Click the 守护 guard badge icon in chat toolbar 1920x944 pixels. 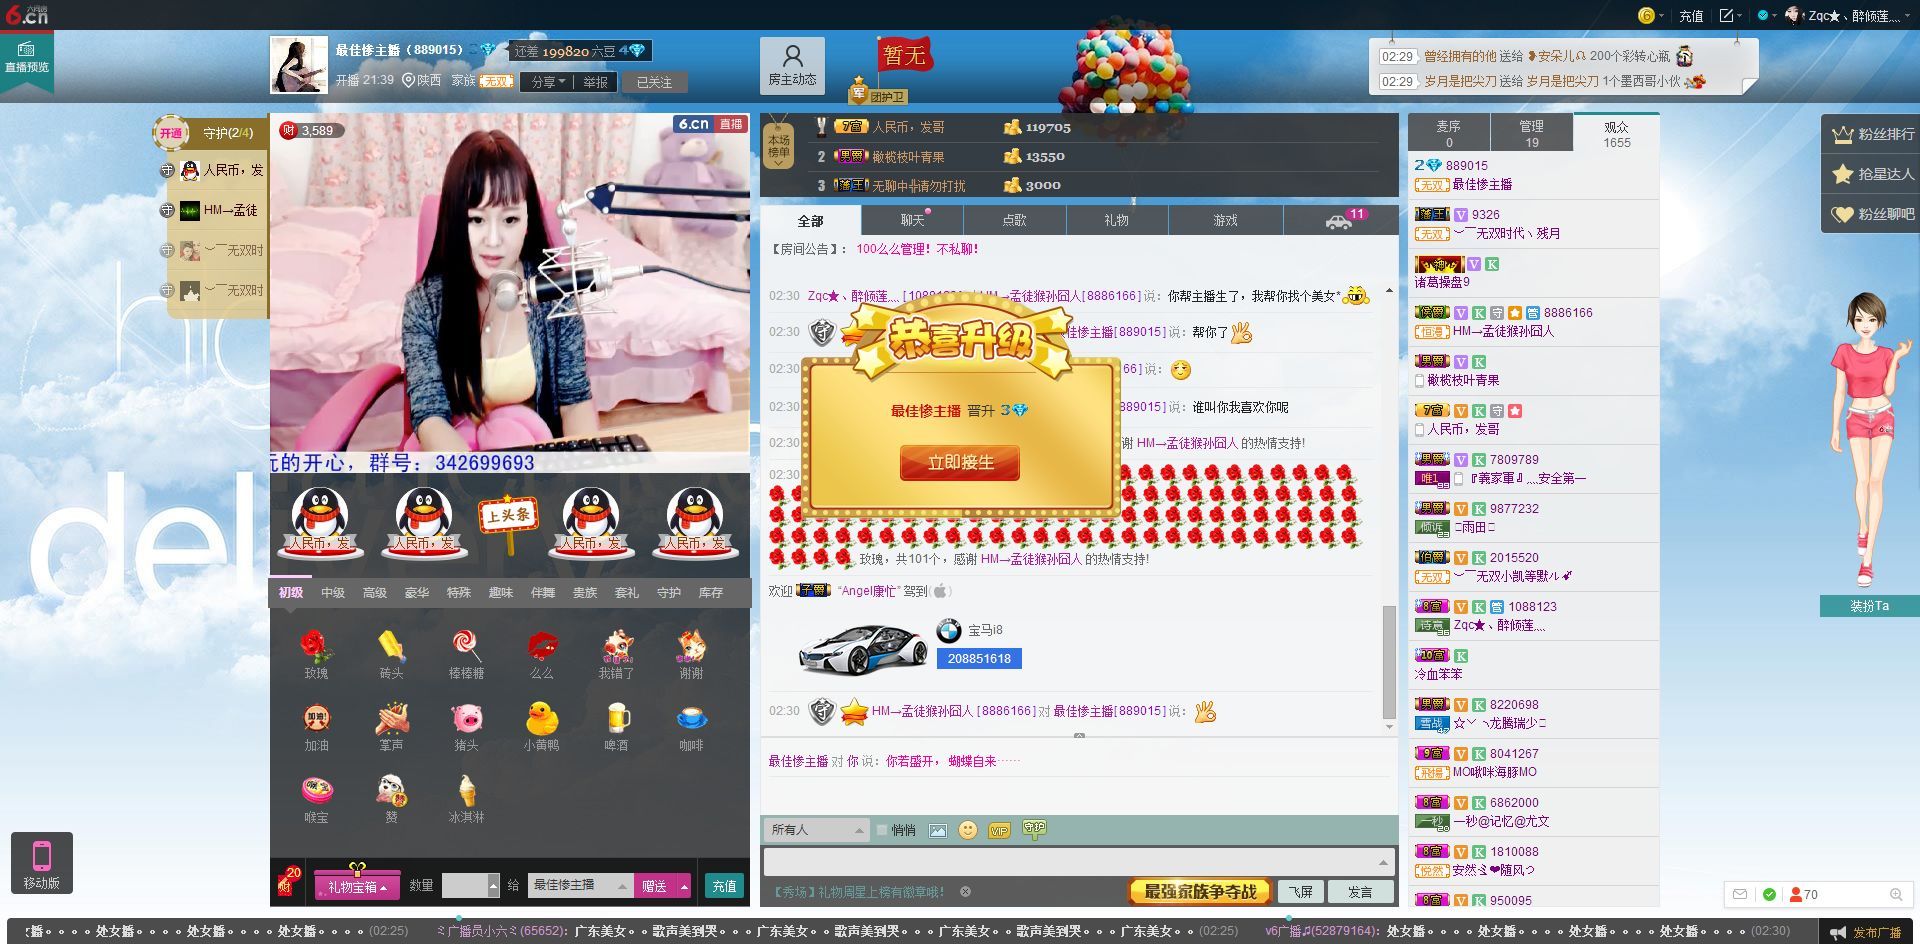[x=1034, y=829]
